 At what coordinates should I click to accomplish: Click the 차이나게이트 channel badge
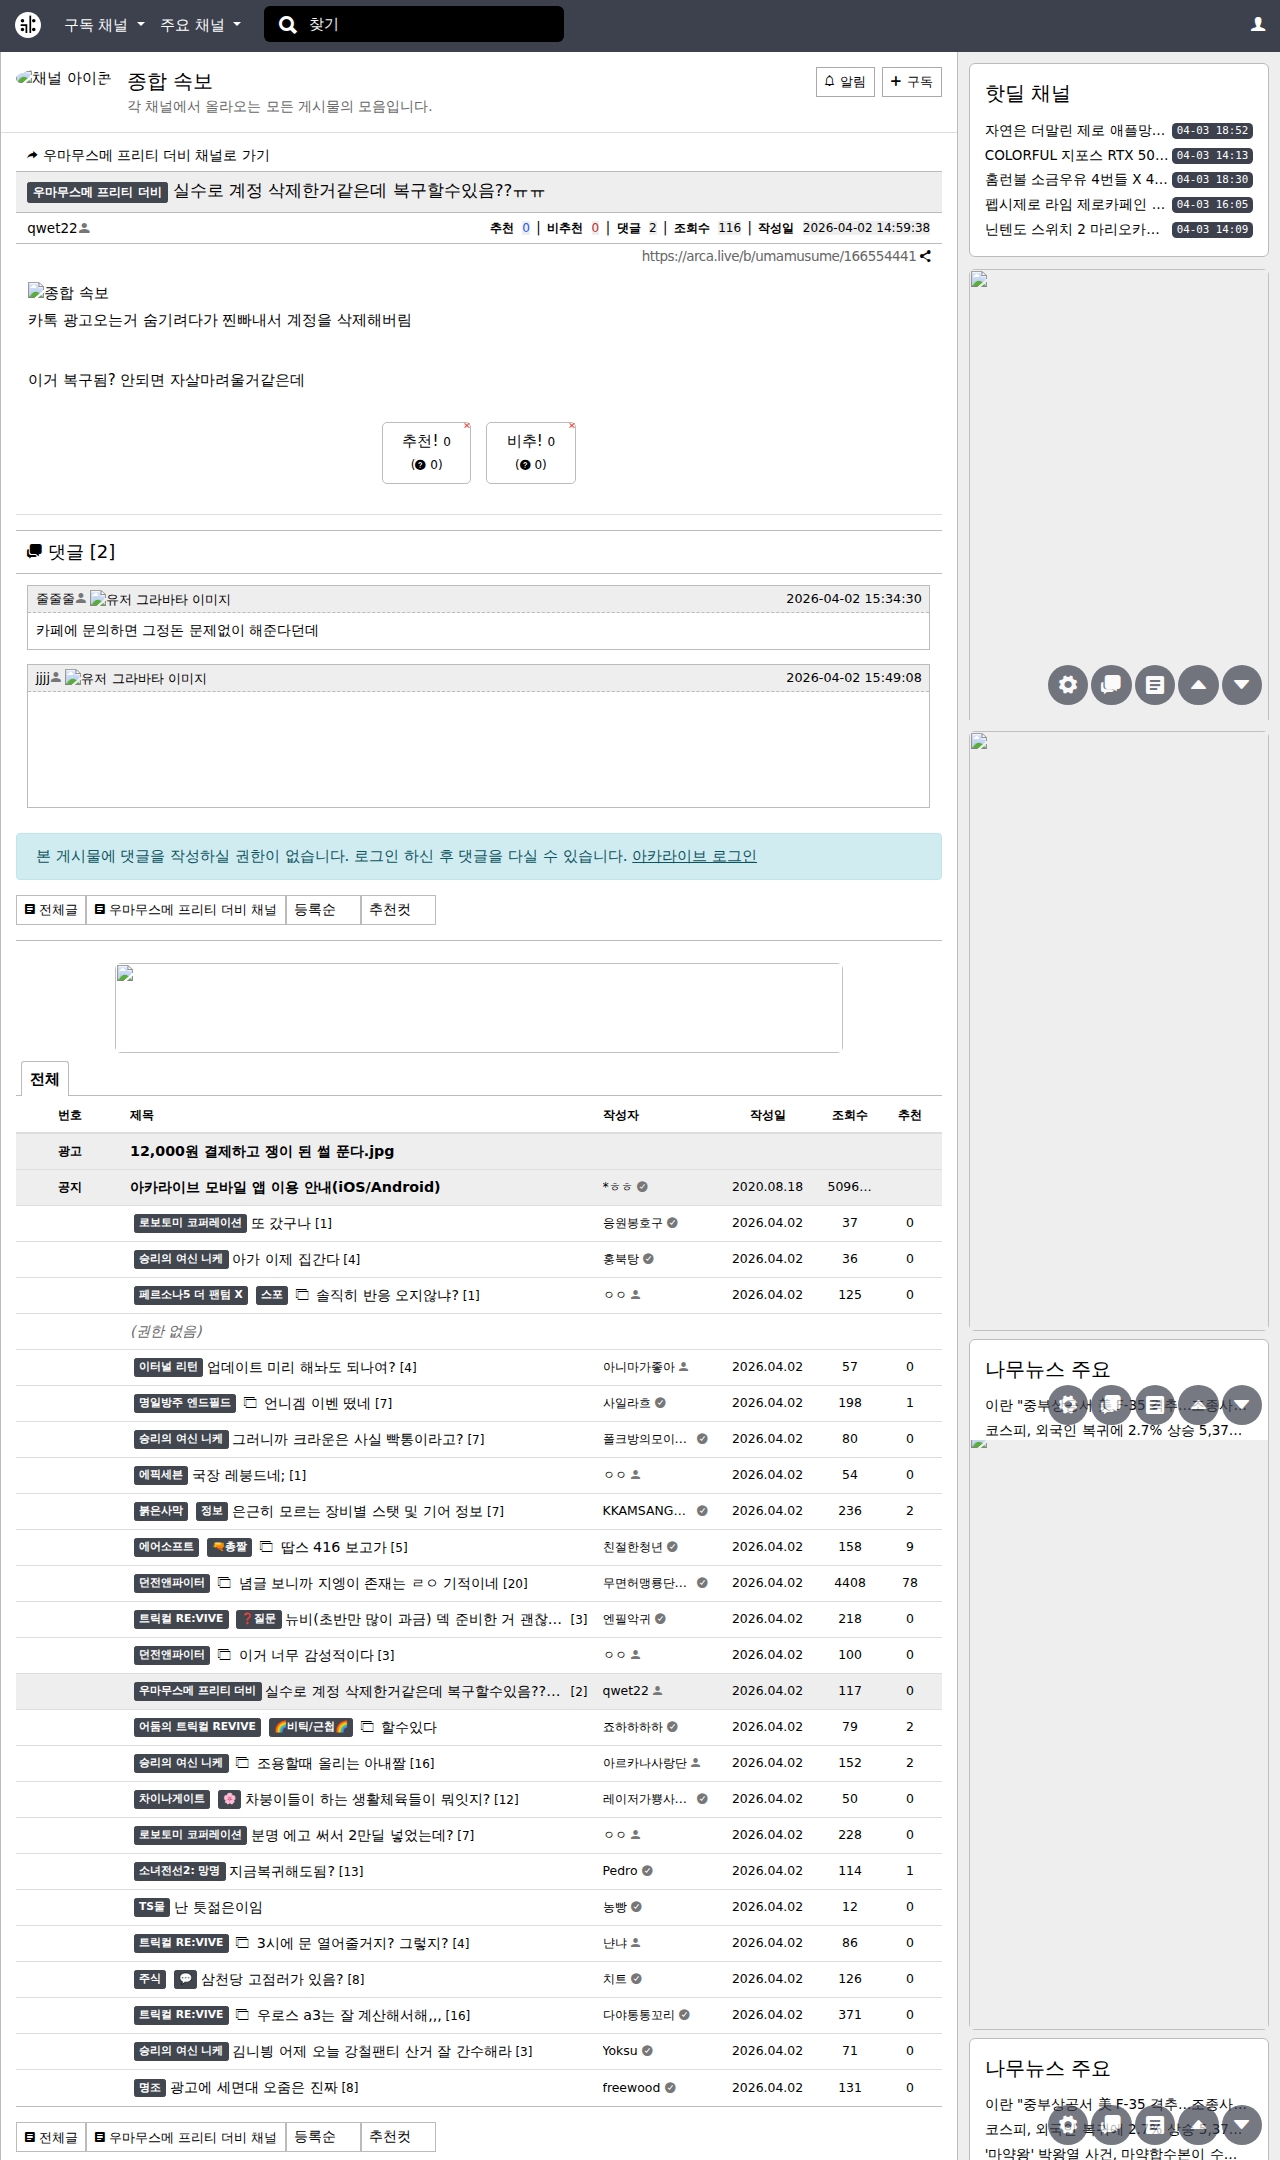172,1799
